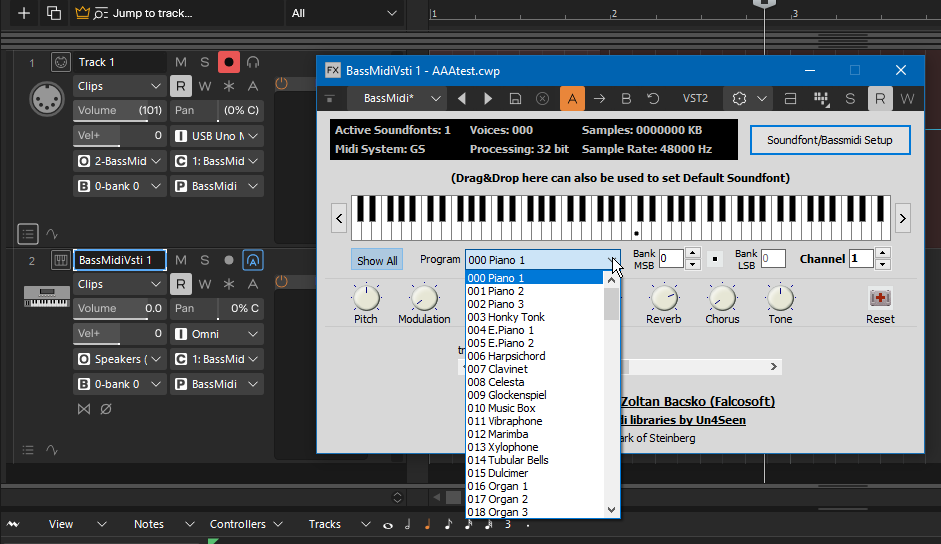Click the Reverb knob
The width and height of the screenshot is (941, 544).
(x=664, y=298)
